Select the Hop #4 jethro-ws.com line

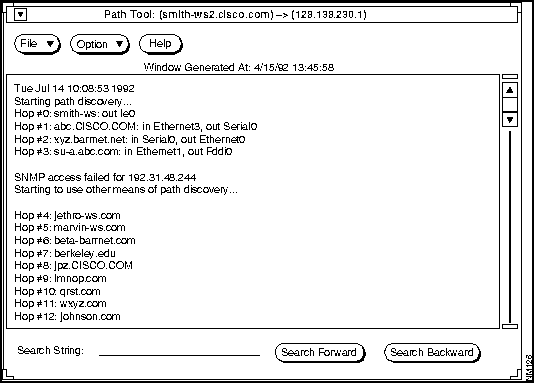coord(67,216)
